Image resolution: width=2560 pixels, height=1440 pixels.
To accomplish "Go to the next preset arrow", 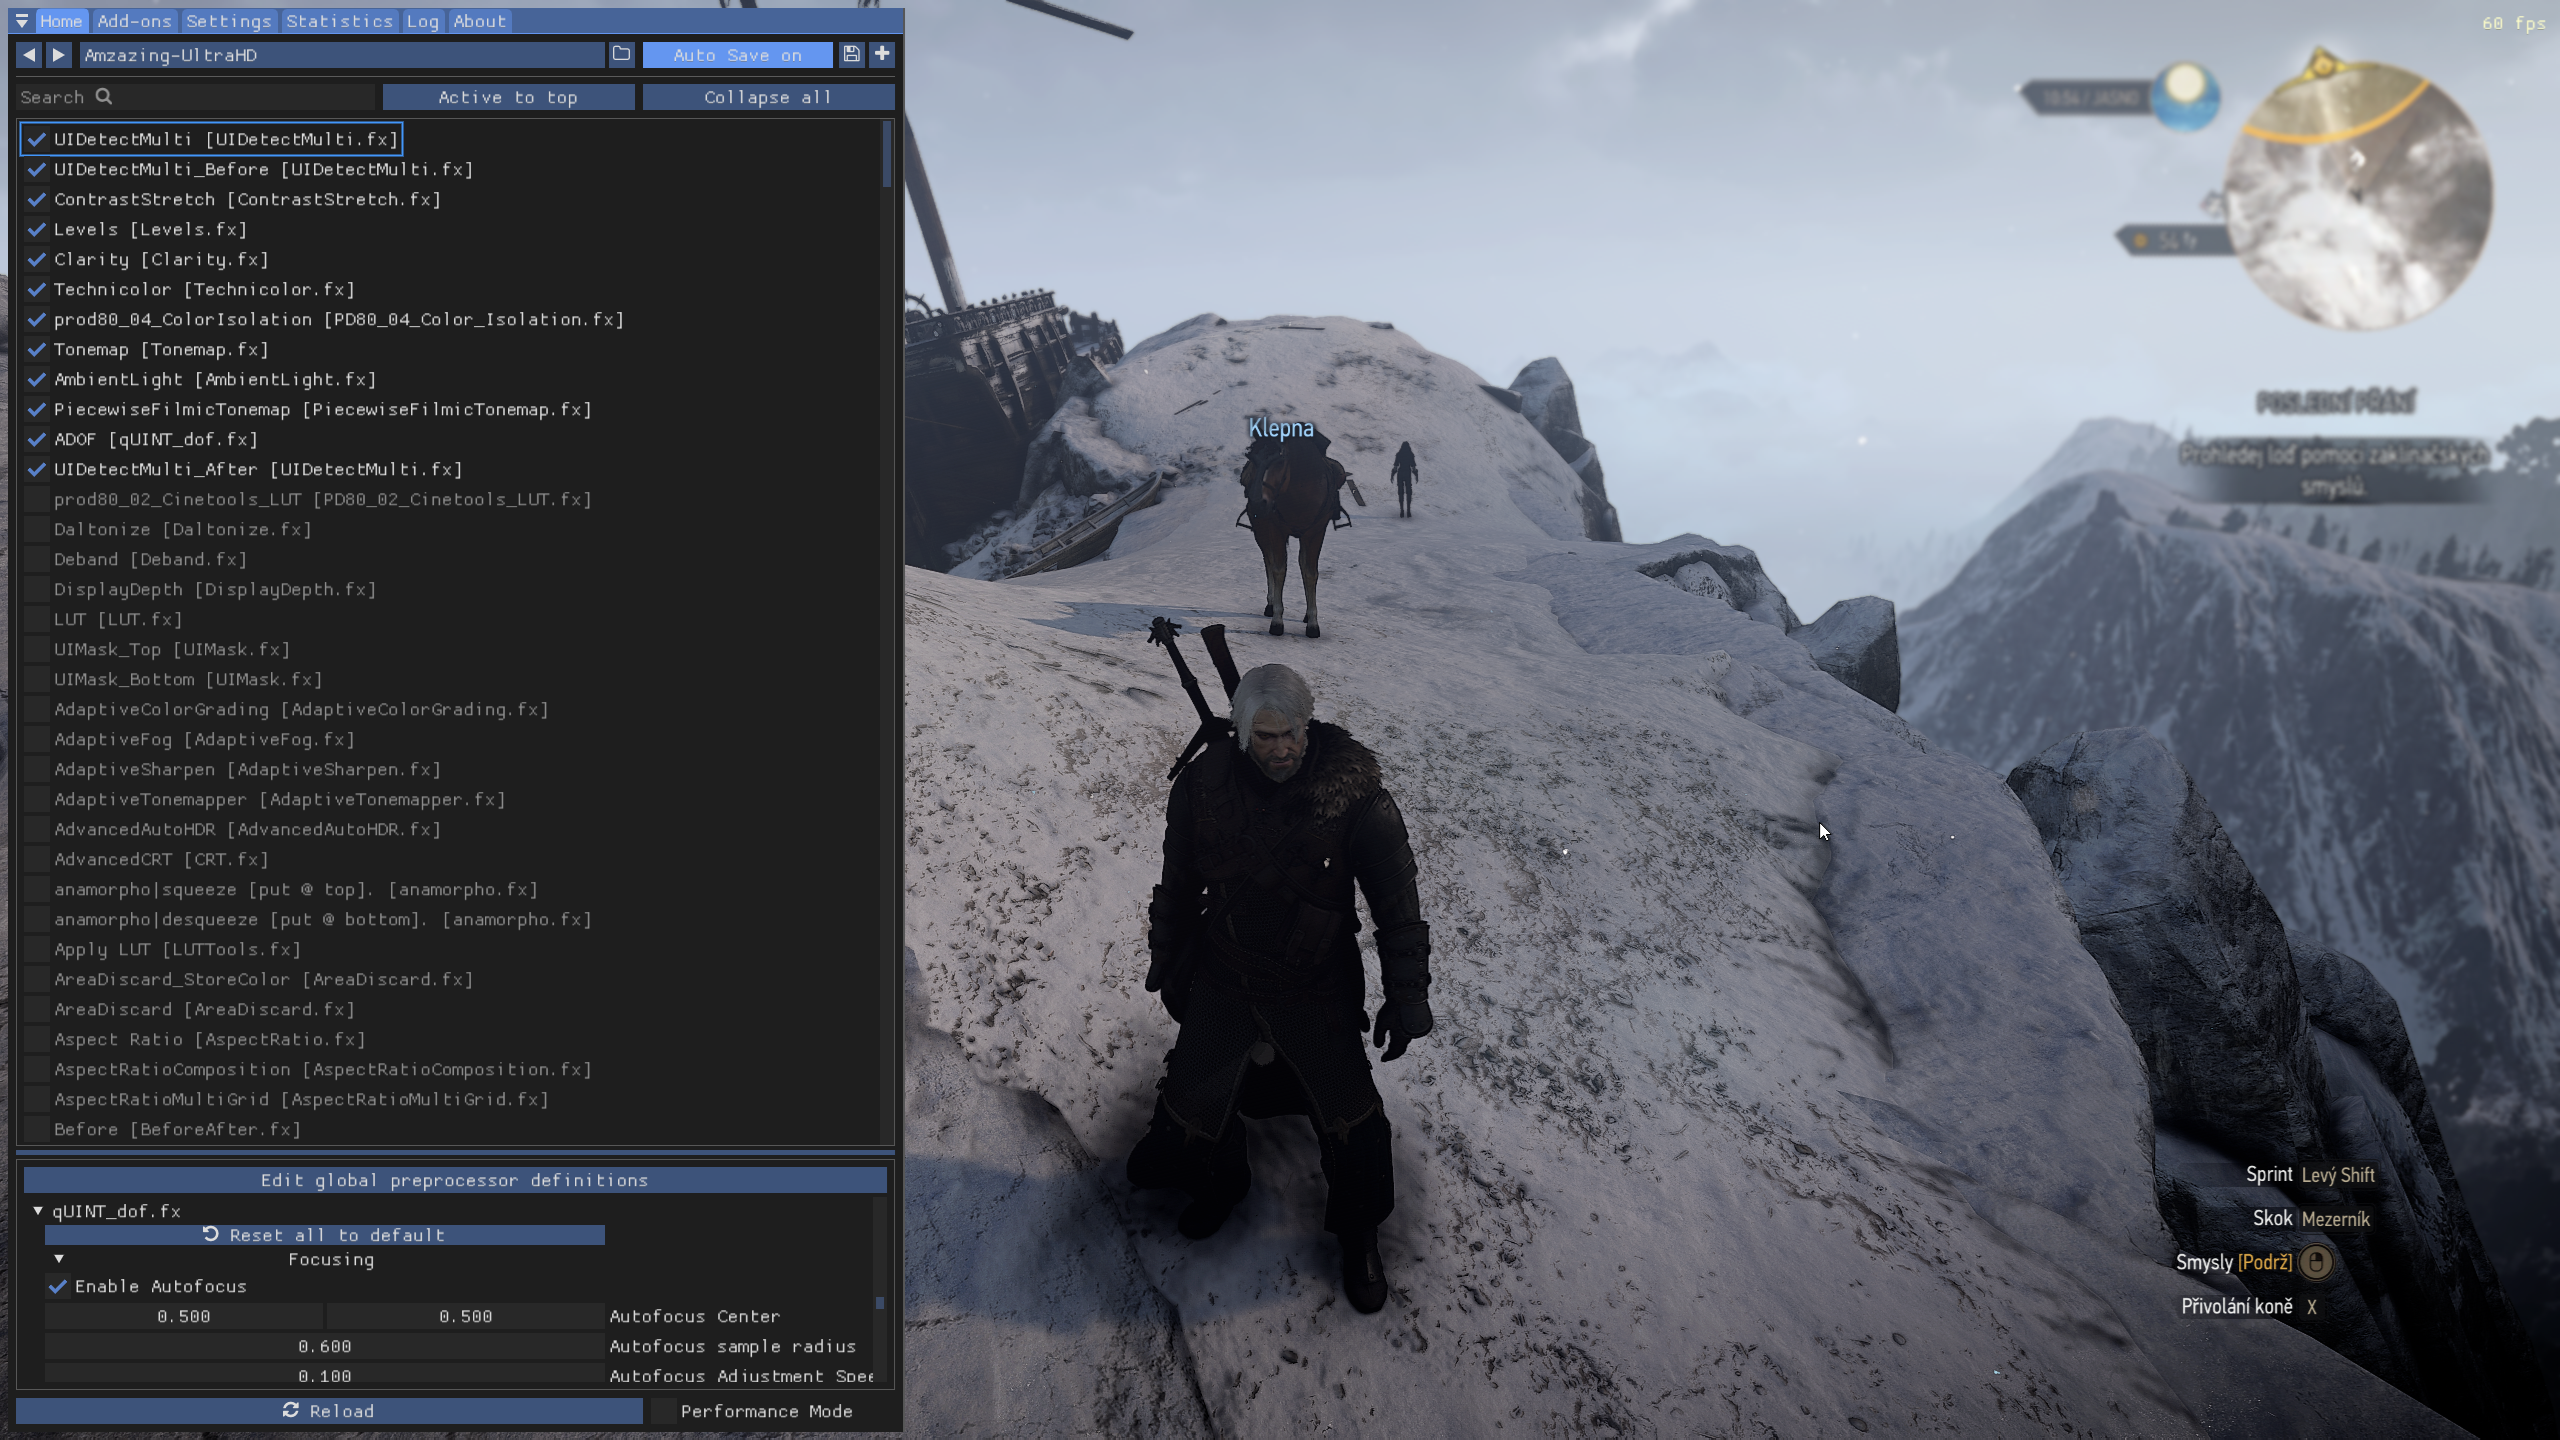I will (59, 55).
